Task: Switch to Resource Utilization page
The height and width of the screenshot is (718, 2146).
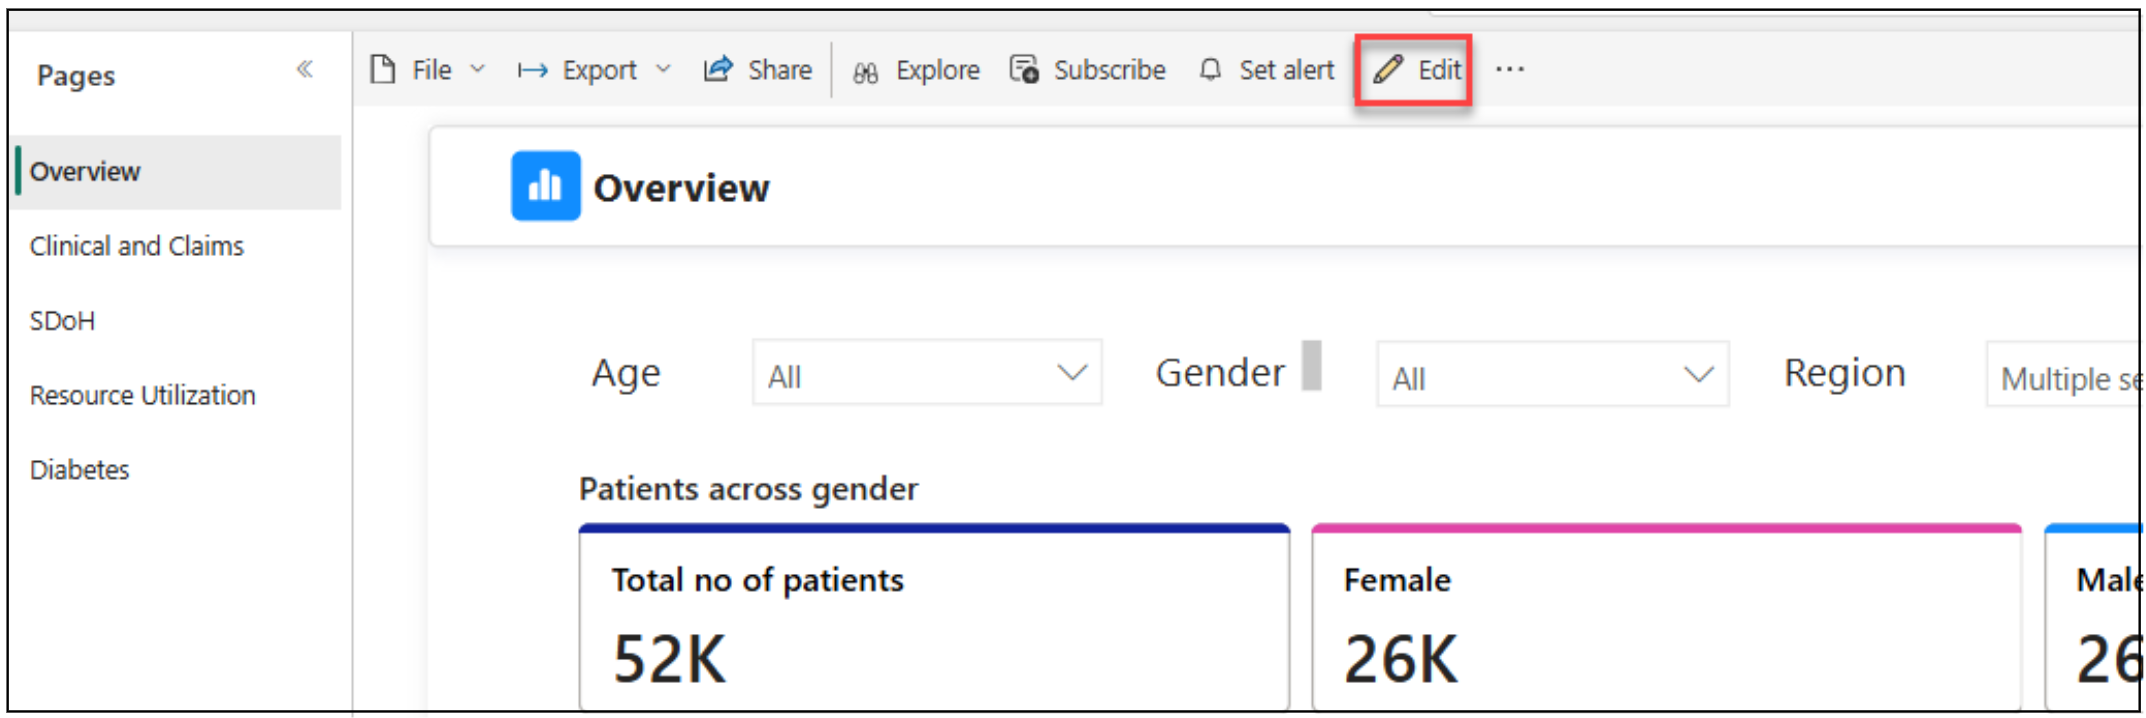Action: tap(143, 395)
